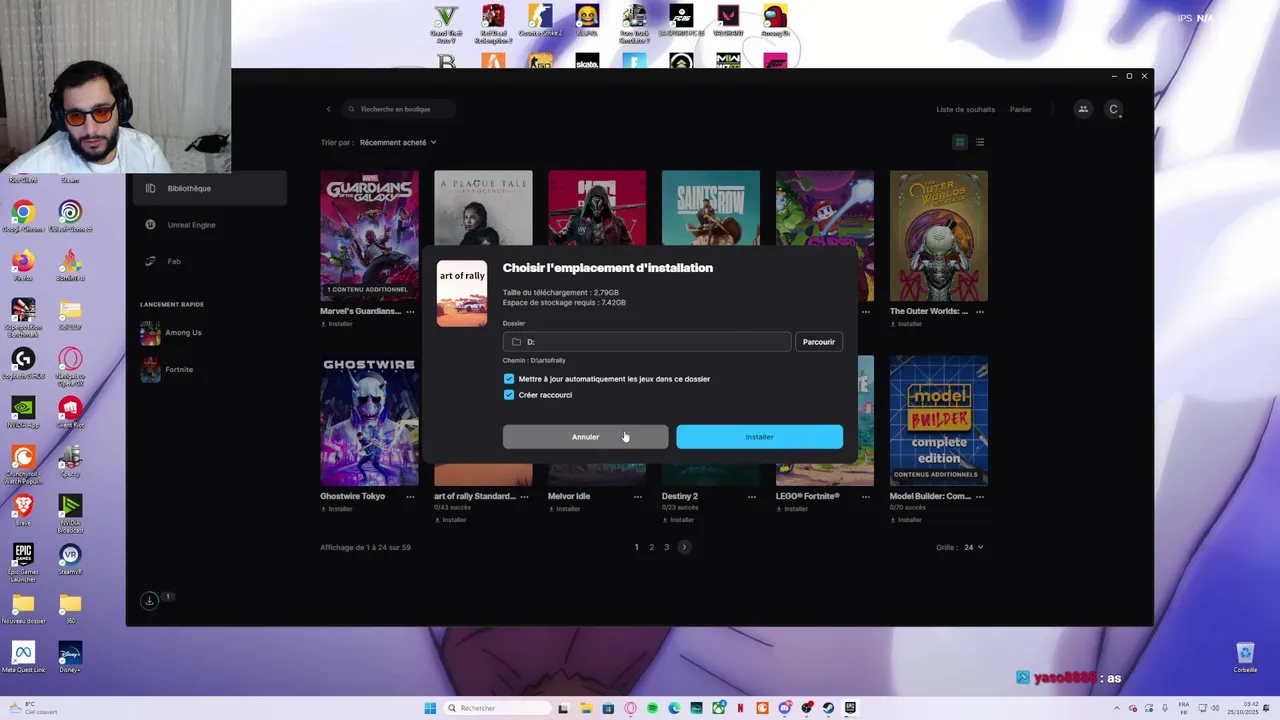The height and width of the screenshot is (720, 1280).
Task: Open Ubisoft Connect desktop shortcut
Action: coord(70,217)
